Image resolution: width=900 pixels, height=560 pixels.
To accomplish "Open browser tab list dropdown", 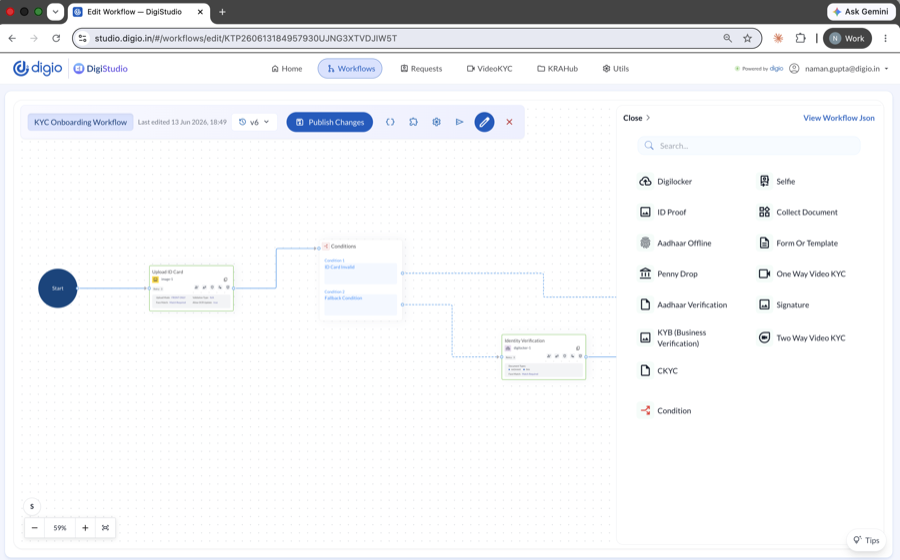I will pyautogui.click(x=55, y=11).
